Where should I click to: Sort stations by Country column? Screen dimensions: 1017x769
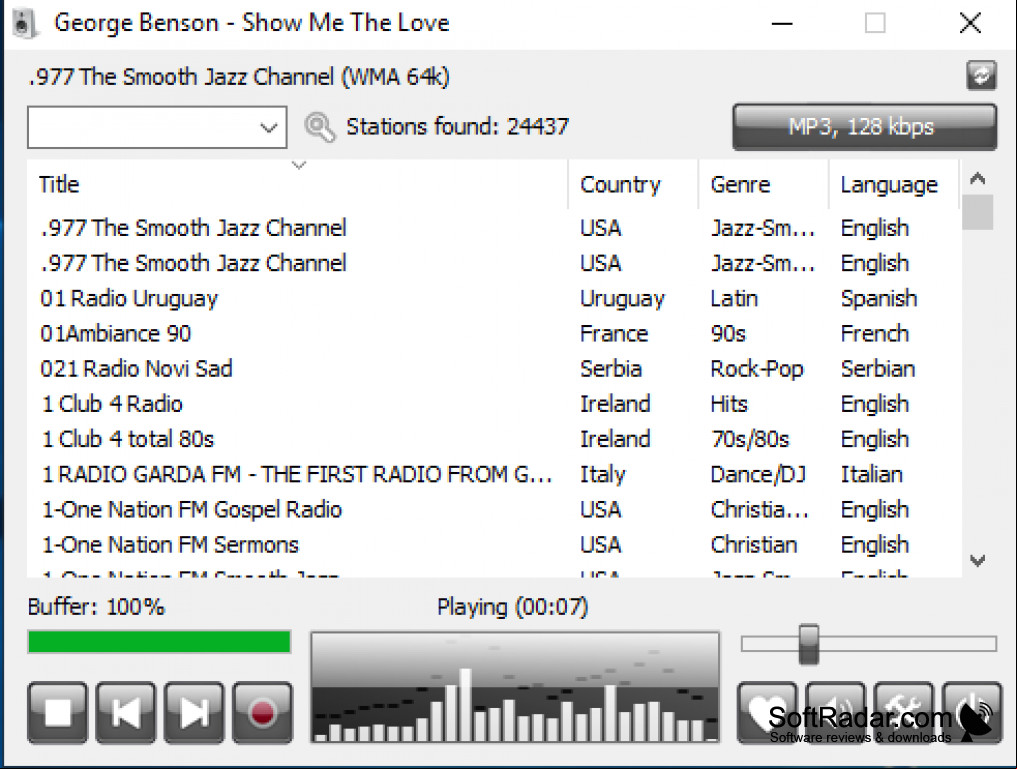(x=633, y=184)
